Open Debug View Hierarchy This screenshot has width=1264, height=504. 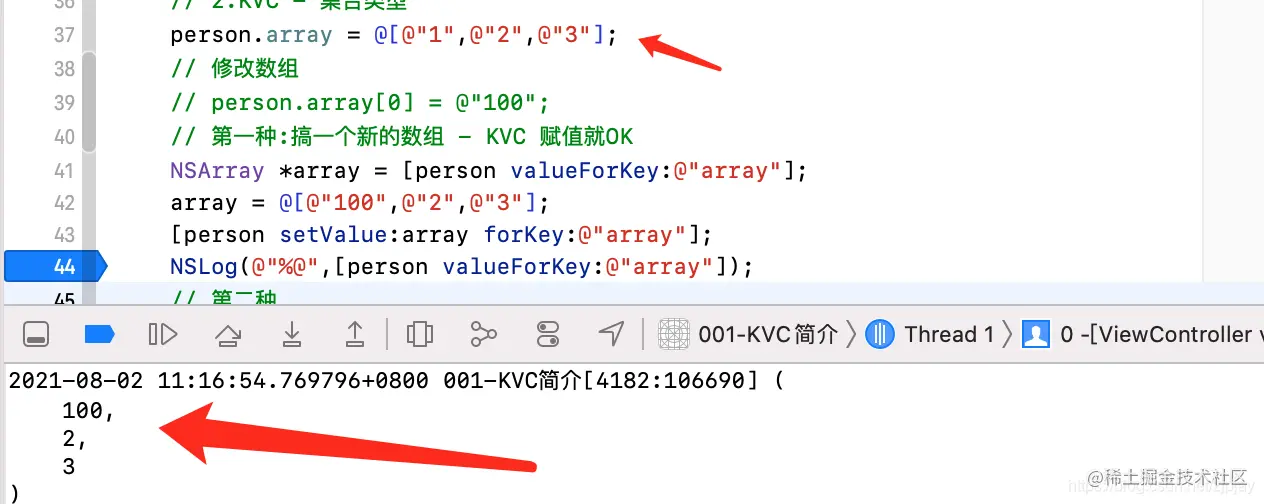click(x=421, y=334)
